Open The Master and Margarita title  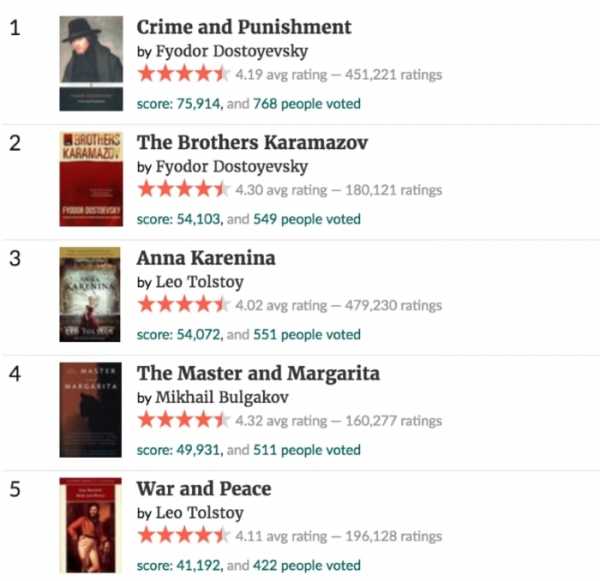point(258,374)
